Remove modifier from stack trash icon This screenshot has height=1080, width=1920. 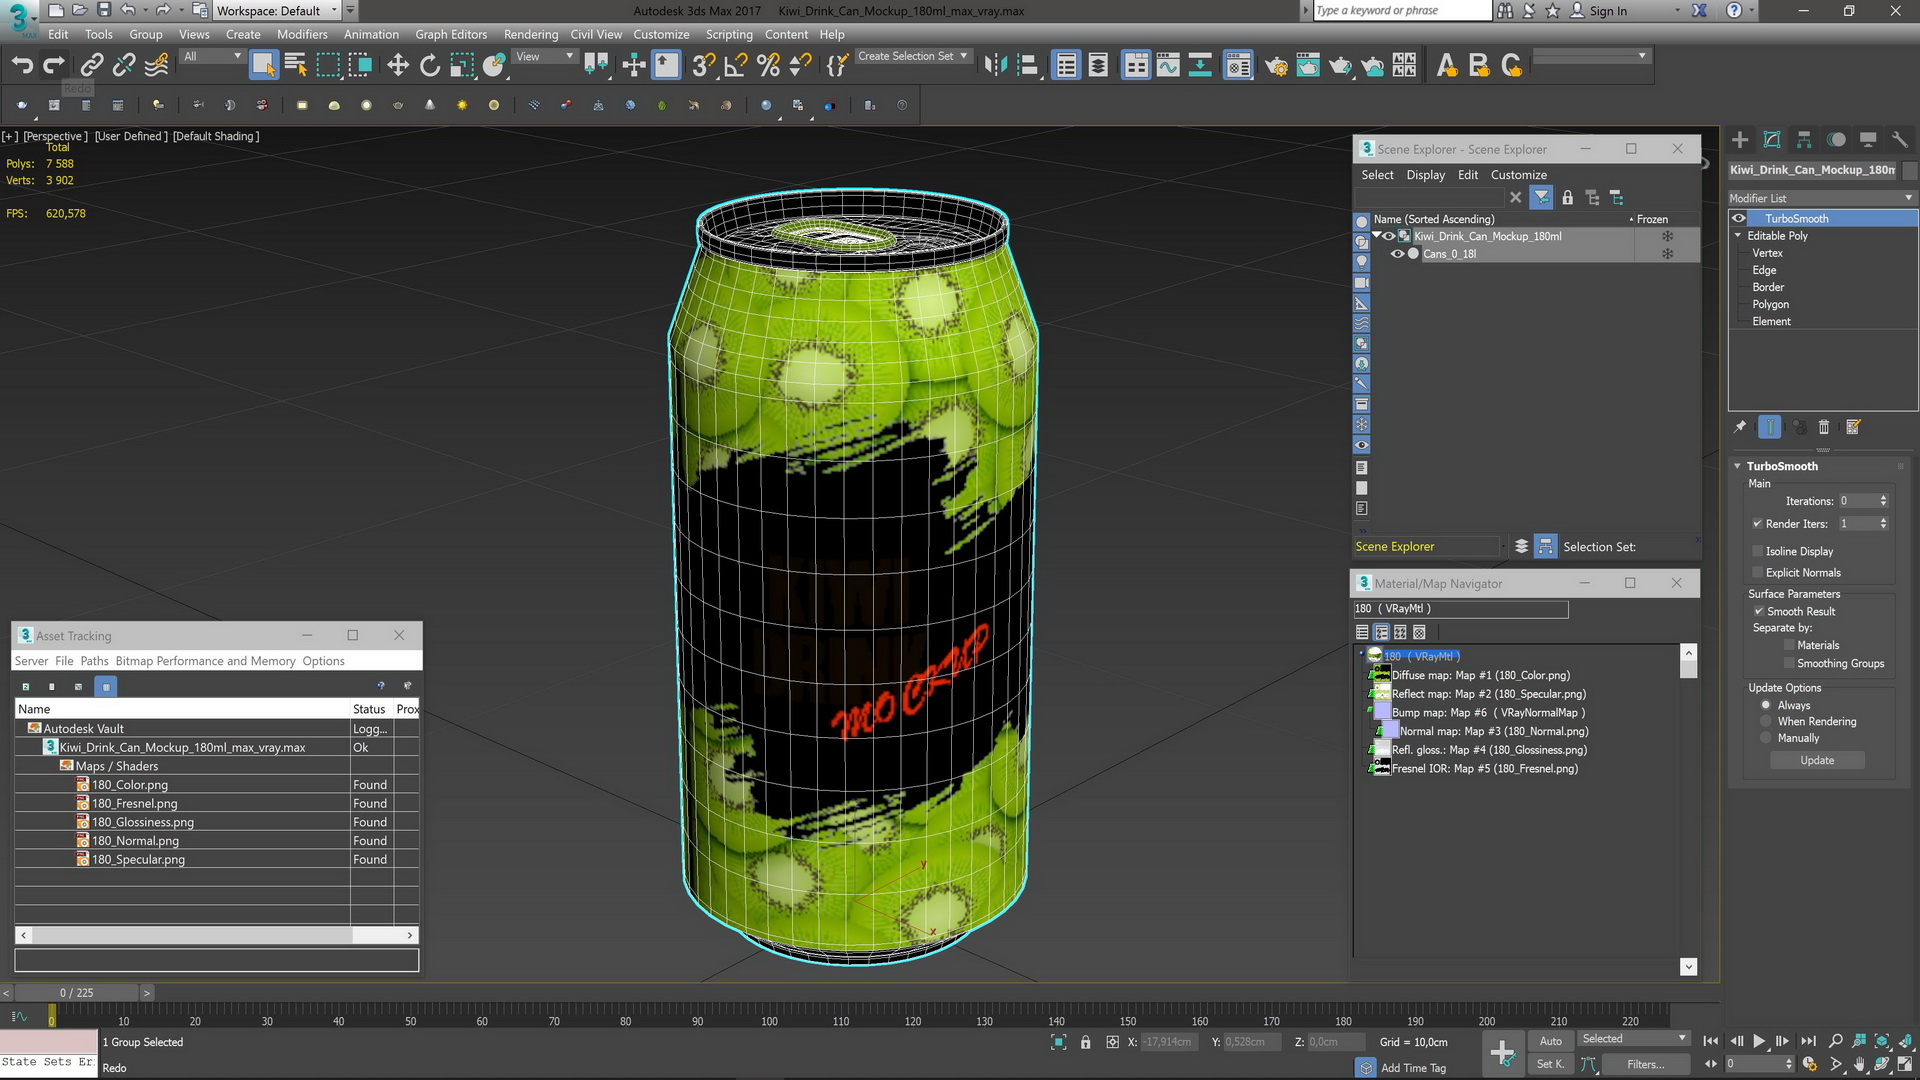click(1823, 427)
